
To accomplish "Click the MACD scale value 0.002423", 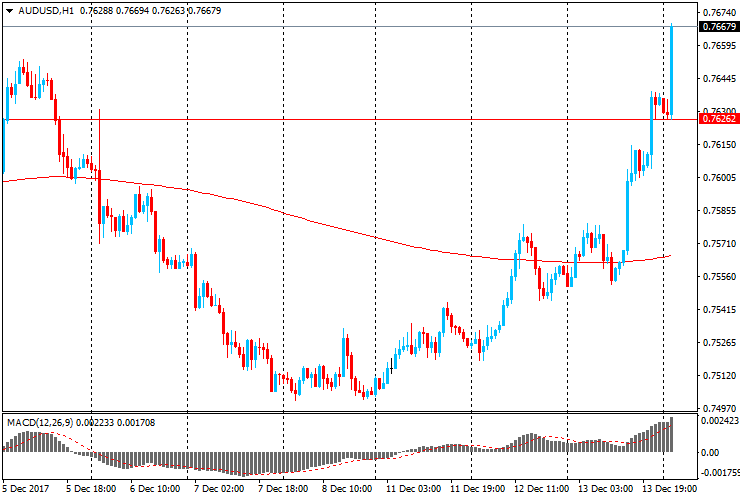I will 720,421.
